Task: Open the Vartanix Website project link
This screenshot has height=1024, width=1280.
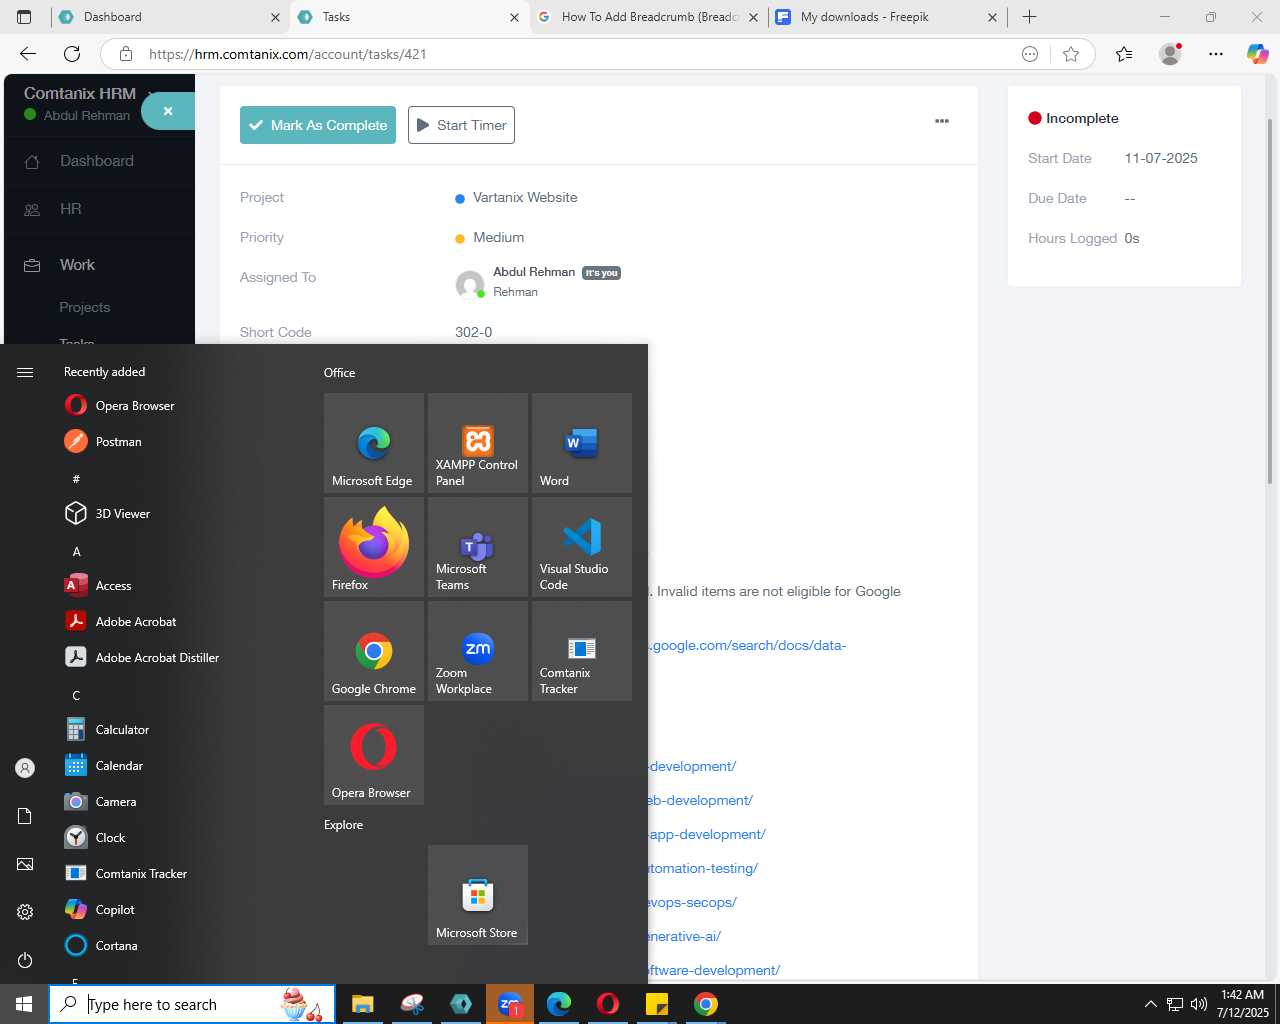Action: (525, 197)
